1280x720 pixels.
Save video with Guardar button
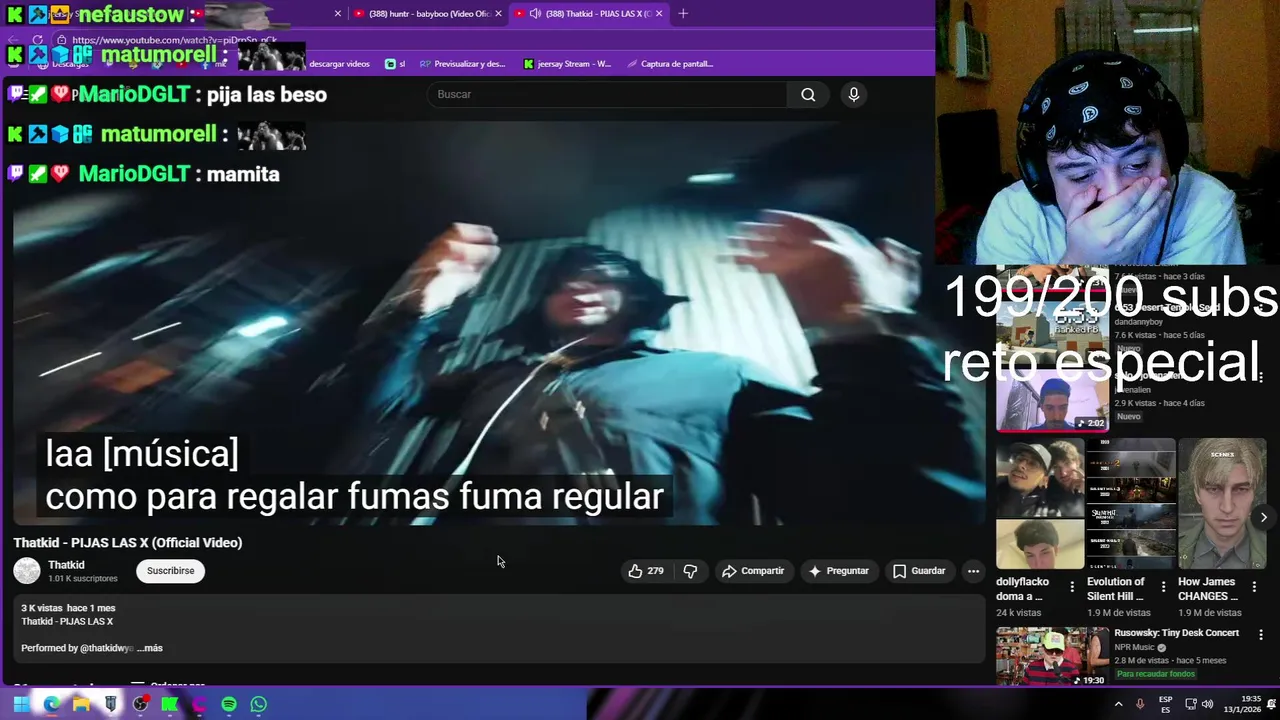pos(919,571)
